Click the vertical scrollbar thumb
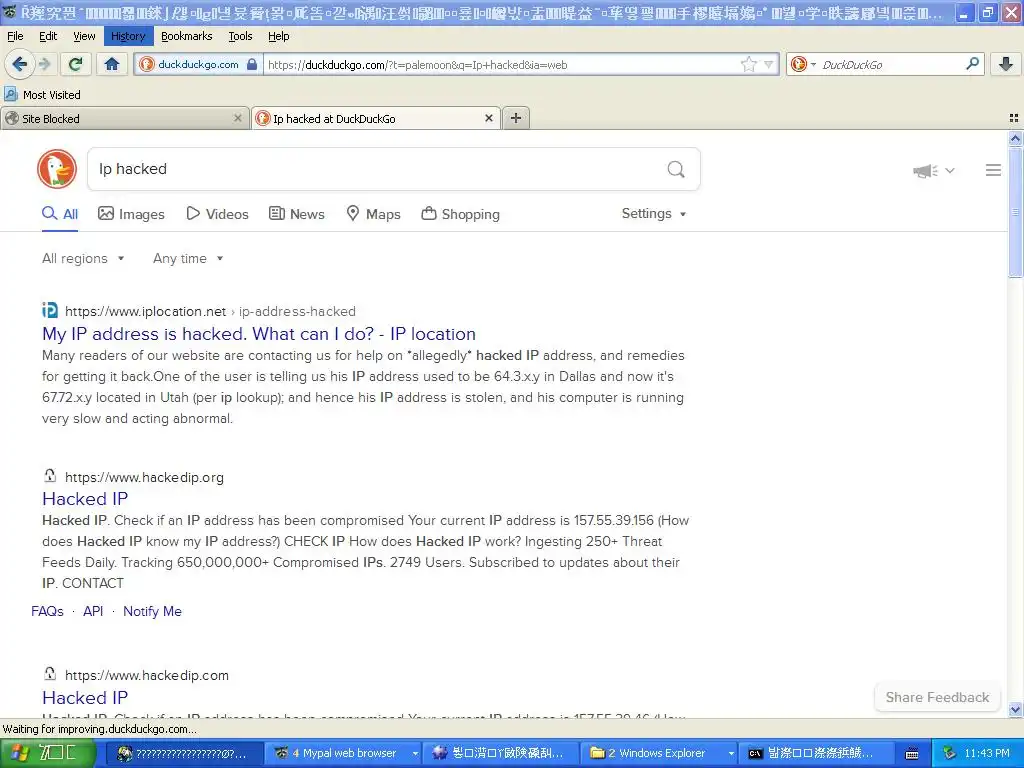The image size is (1024, 768). [1015, 212]
